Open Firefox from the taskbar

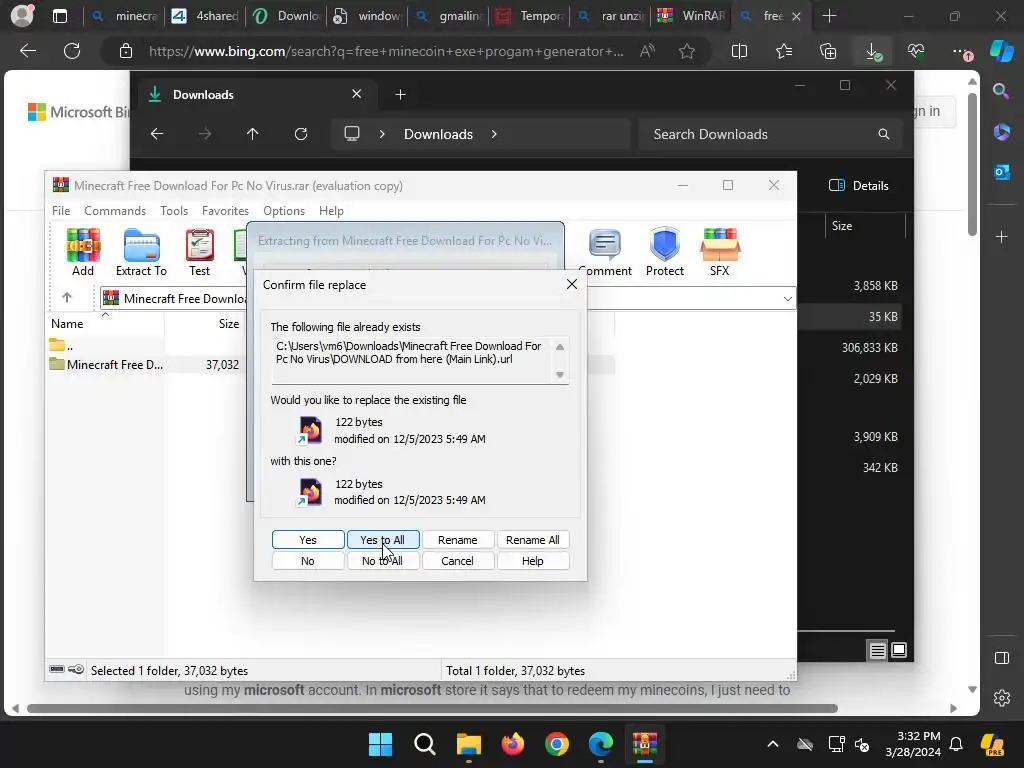point(513,744)
